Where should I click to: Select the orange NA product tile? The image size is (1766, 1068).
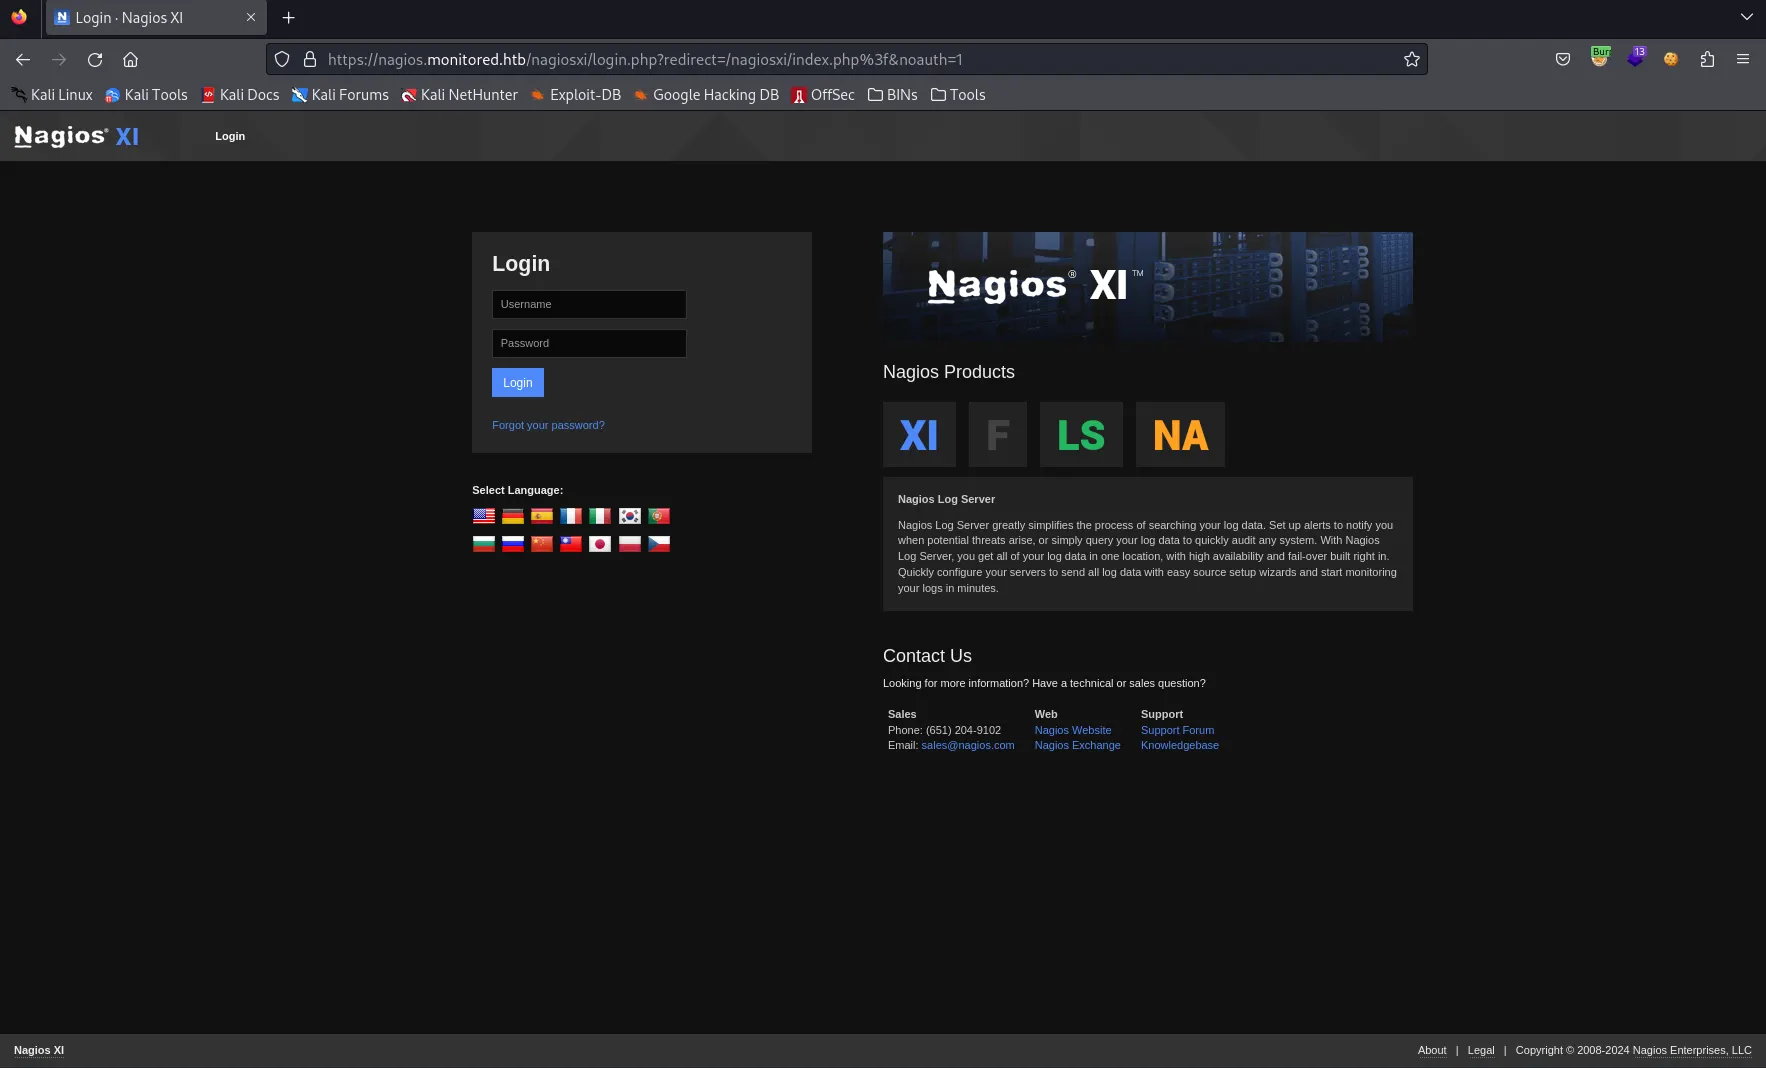[1180, 435]
